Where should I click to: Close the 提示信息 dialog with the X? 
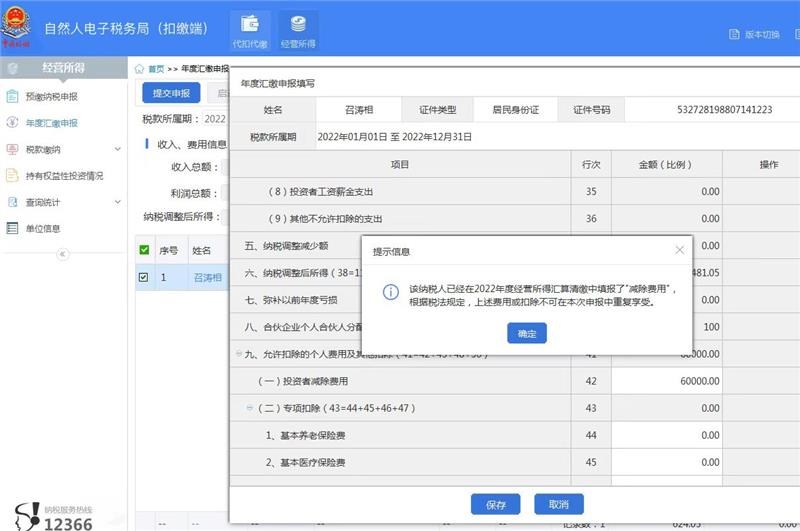pos(679,250)
